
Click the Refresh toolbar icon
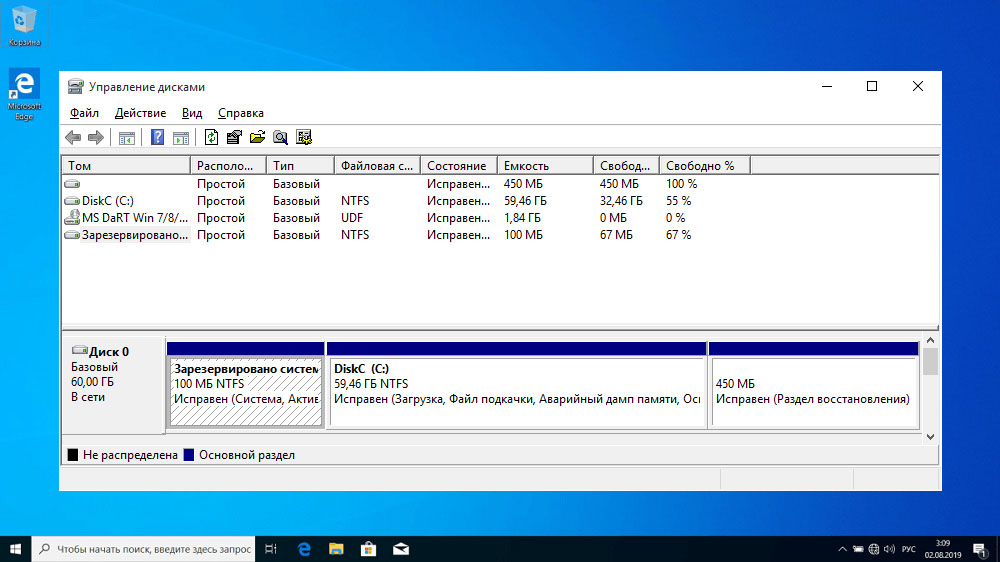(x=211, y=138)
